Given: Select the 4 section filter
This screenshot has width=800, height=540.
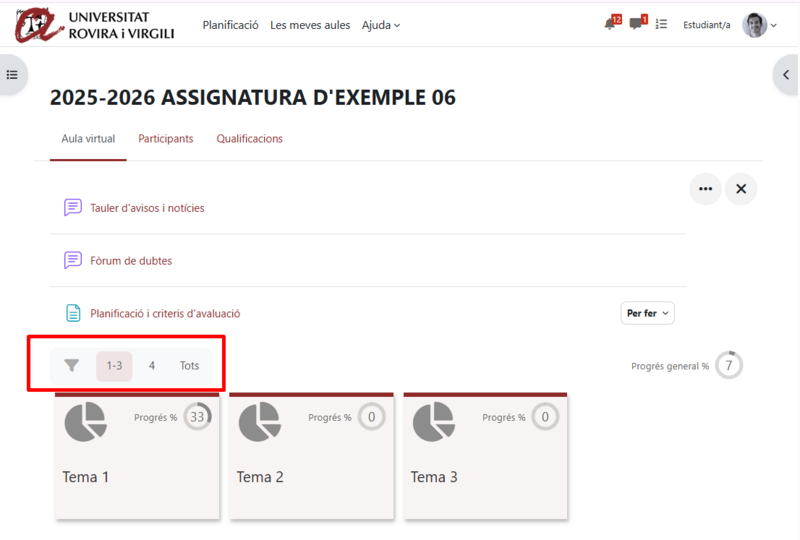Looking at the screenshot, I should click(152, 366).
